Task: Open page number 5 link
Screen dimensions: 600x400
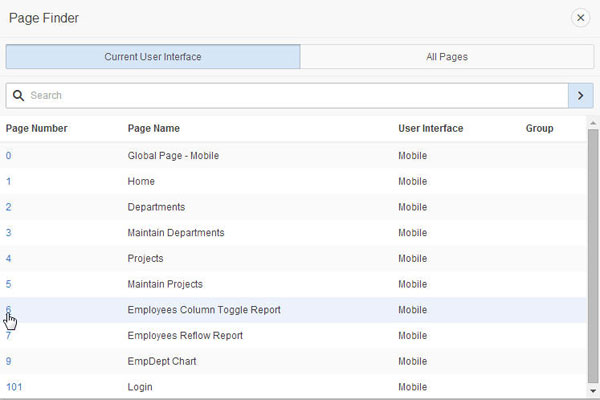Action: pos(9,284)
